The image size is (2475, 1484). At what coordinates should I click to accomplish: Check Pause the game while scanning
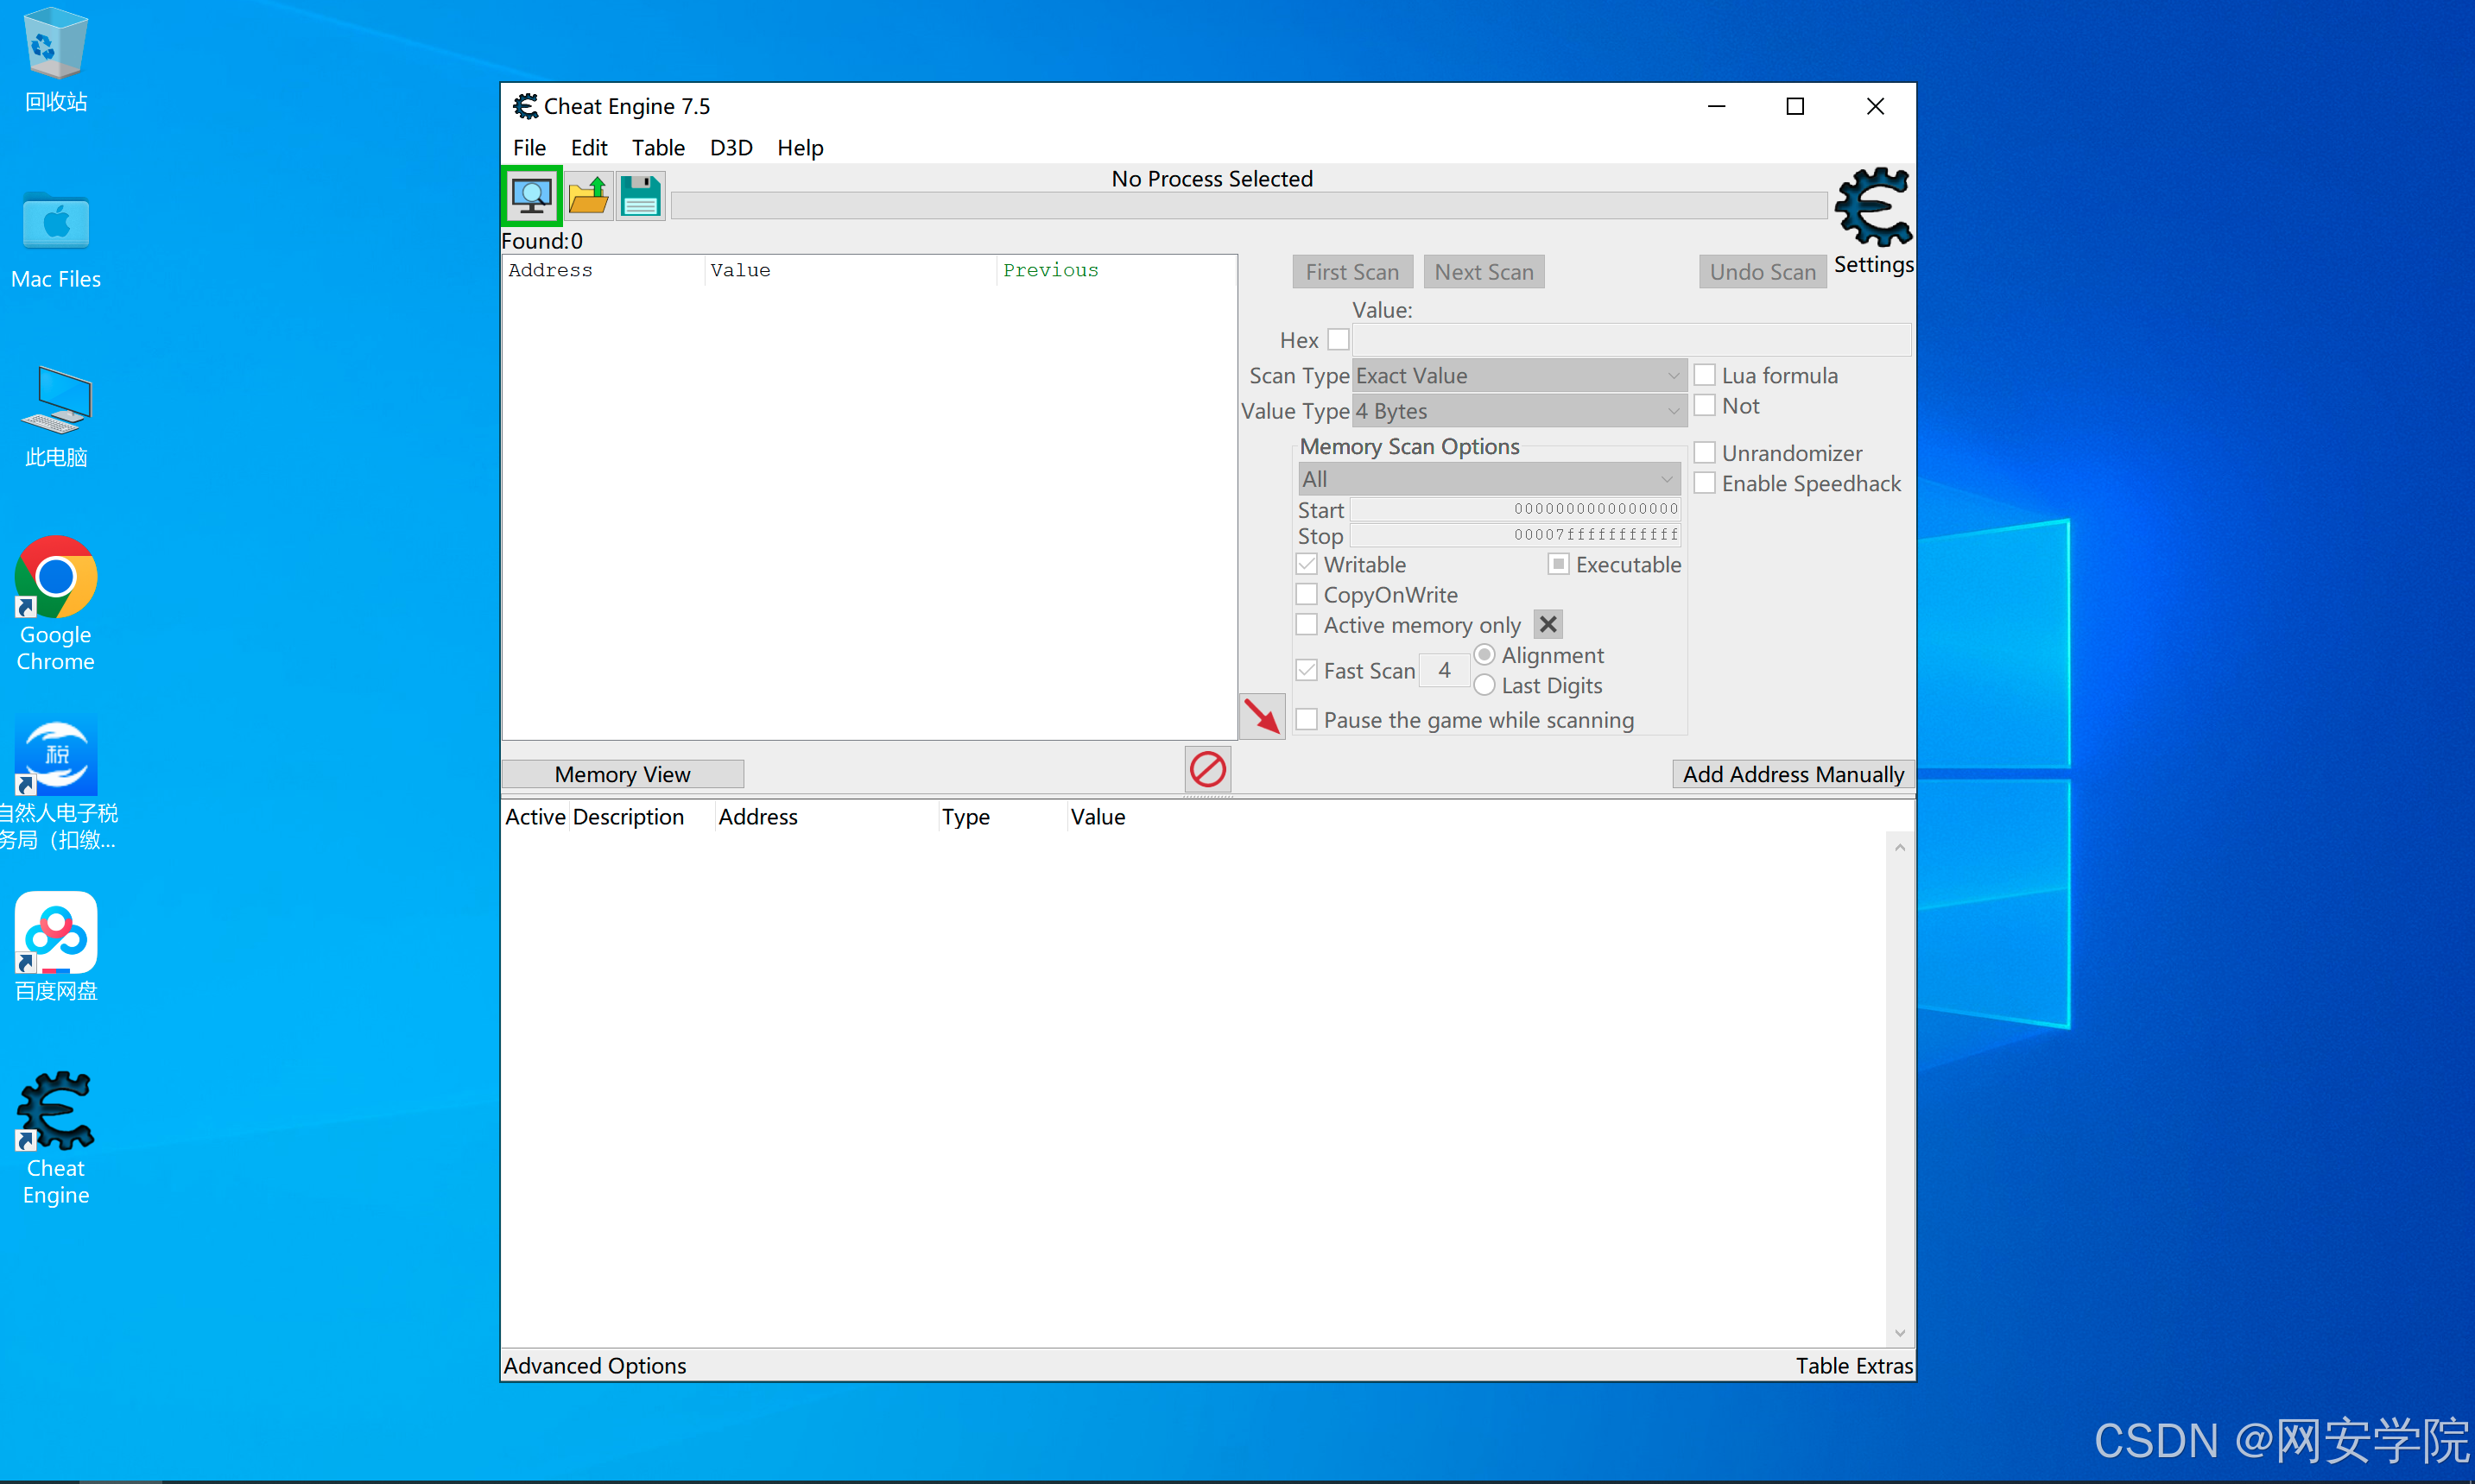[1306, 720]
